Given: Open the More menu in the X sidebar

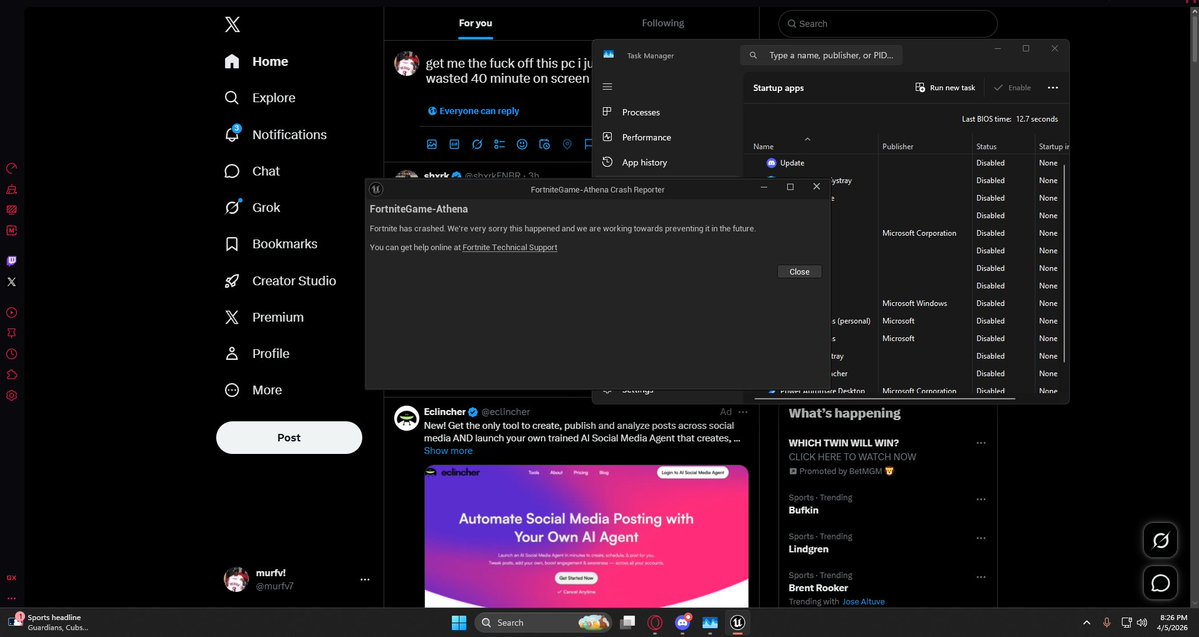Looking at the screenshot, I should [253, 390].
